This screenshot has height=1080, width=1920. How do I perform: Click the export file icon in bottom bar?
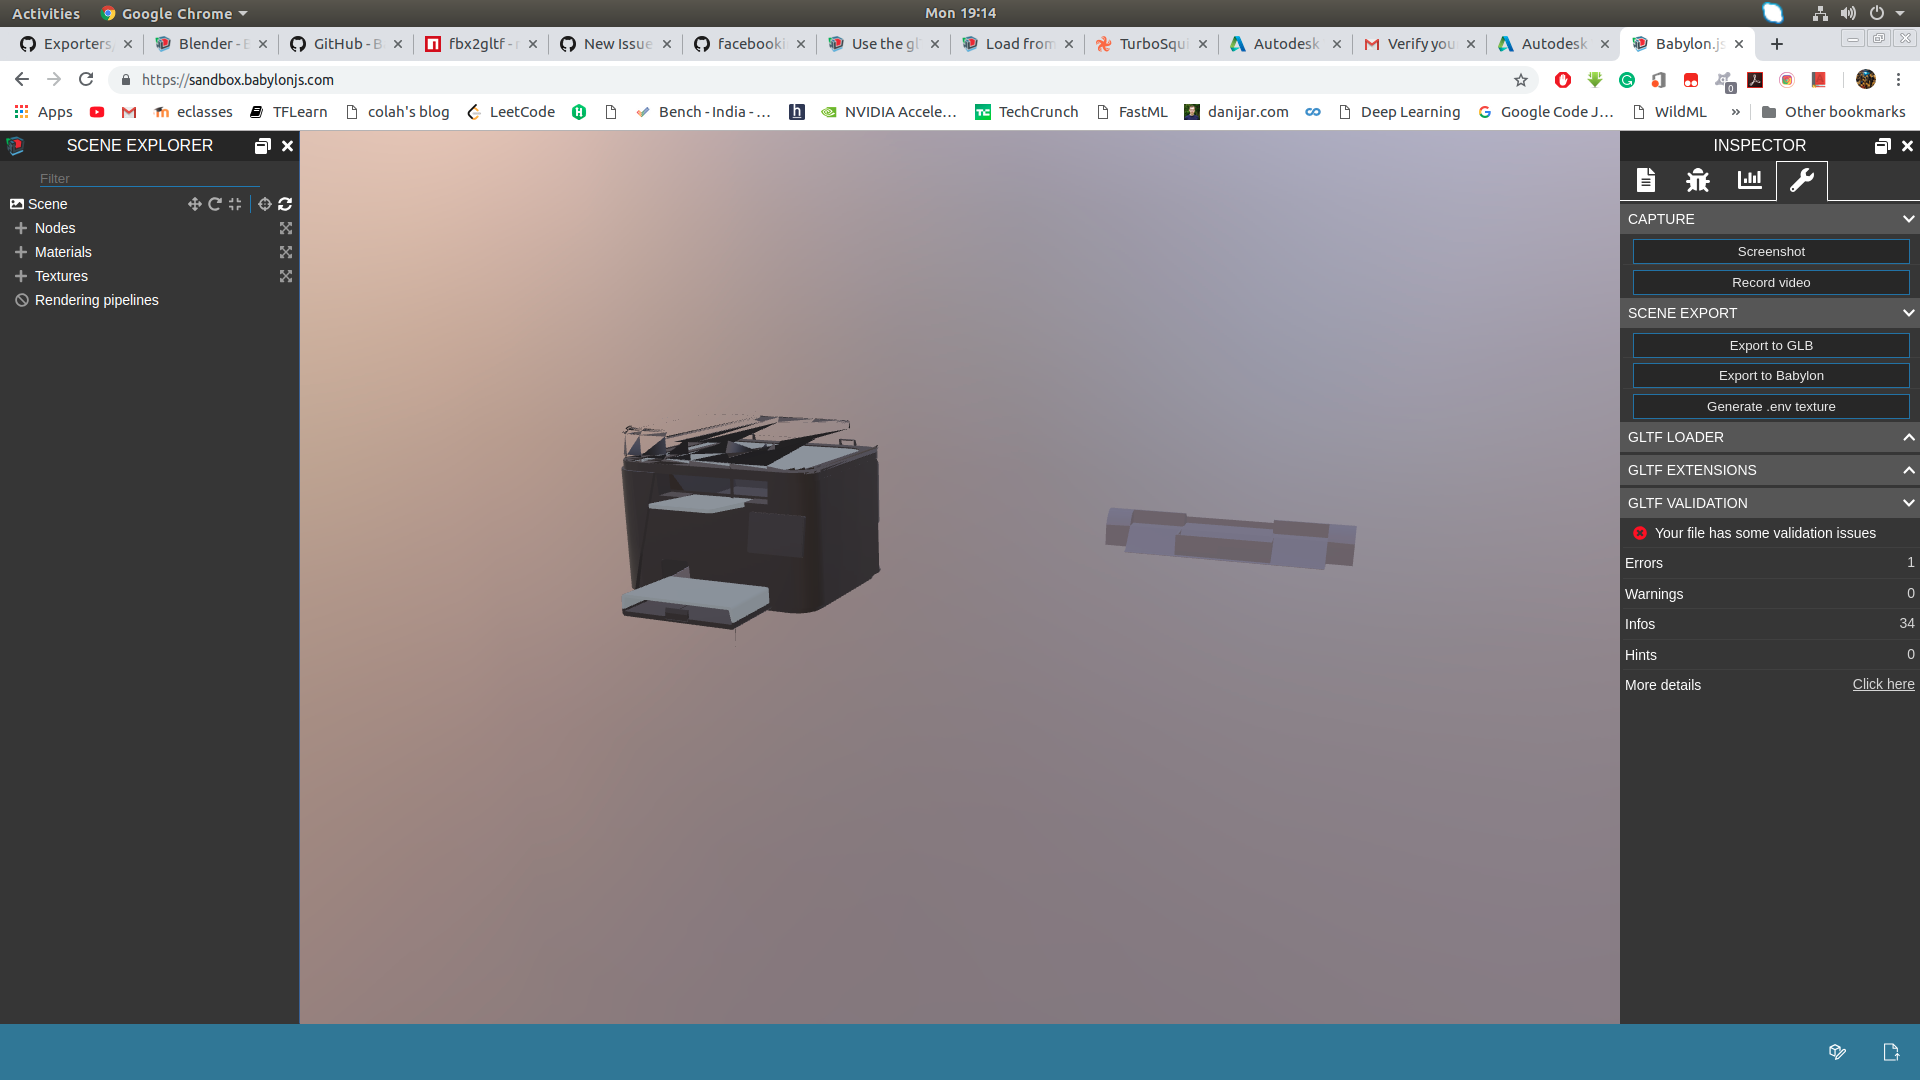coord(1891,1052)
